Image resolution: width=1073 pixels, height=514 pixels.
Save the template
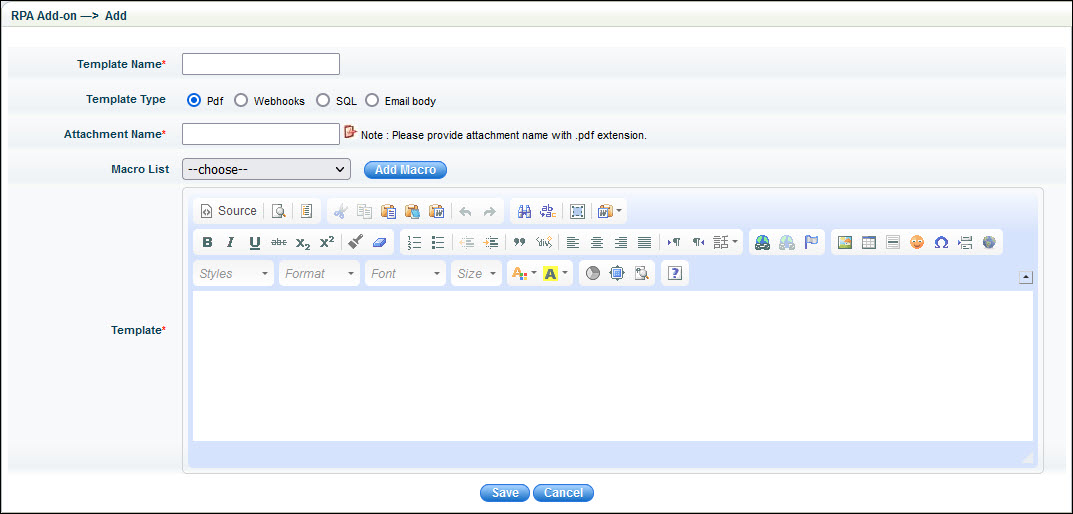505,493
